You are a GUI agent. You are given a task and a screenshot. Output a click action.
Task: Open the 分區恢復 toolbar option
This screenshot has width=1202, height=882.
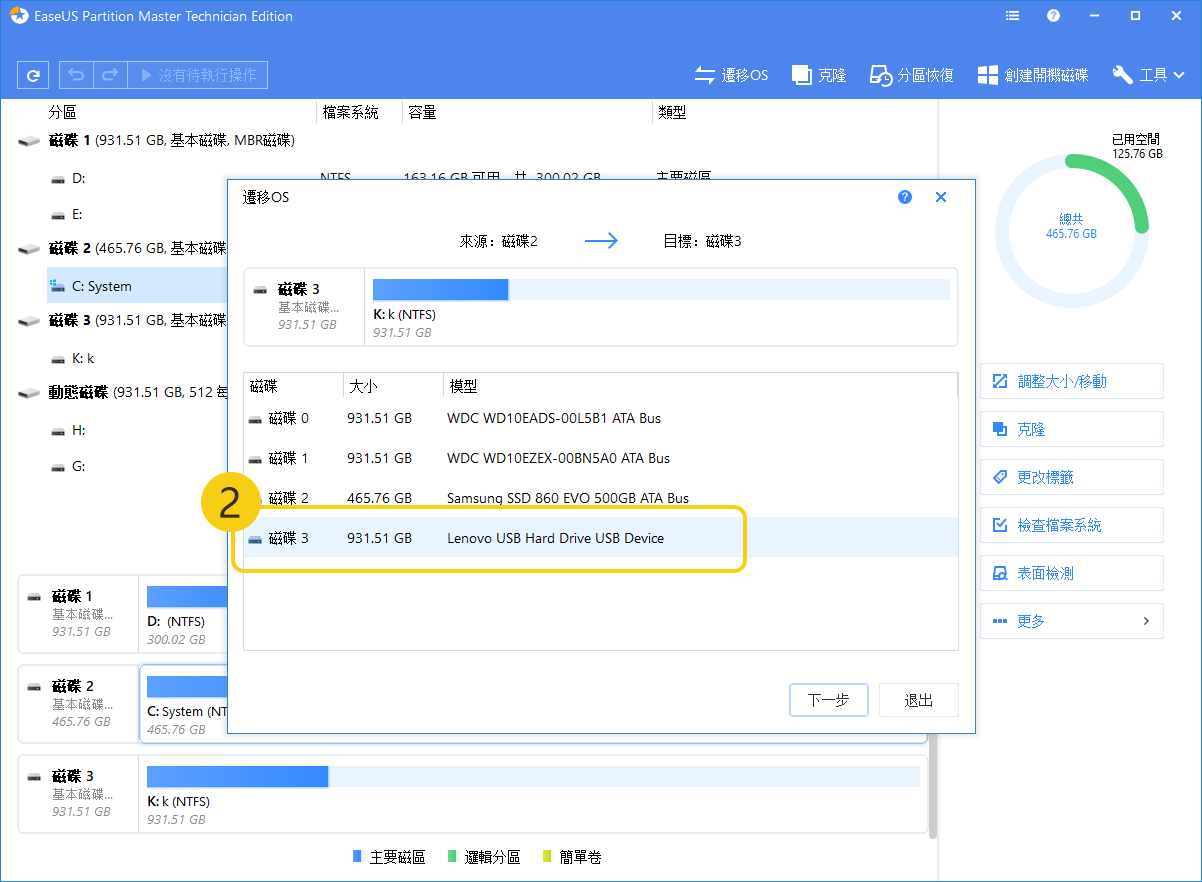912,75
